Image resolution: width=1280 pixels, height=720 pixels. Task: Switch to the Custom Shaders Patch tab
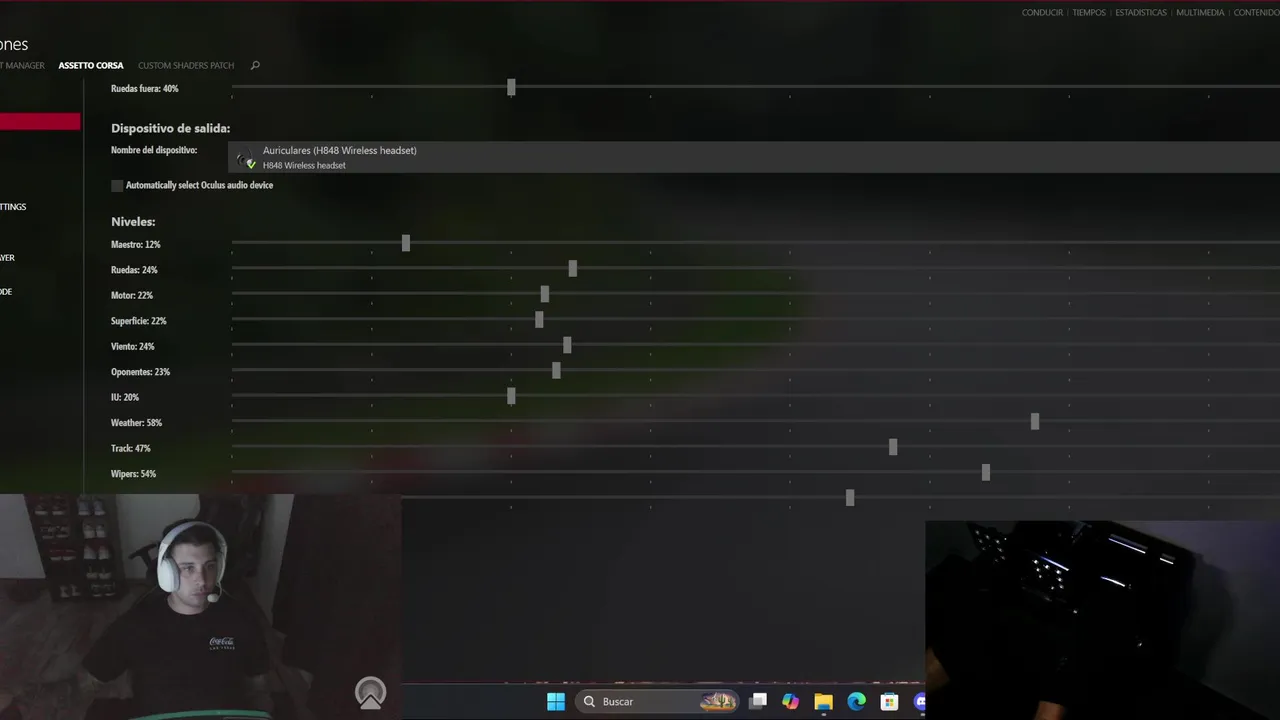(x=186, y=65)
